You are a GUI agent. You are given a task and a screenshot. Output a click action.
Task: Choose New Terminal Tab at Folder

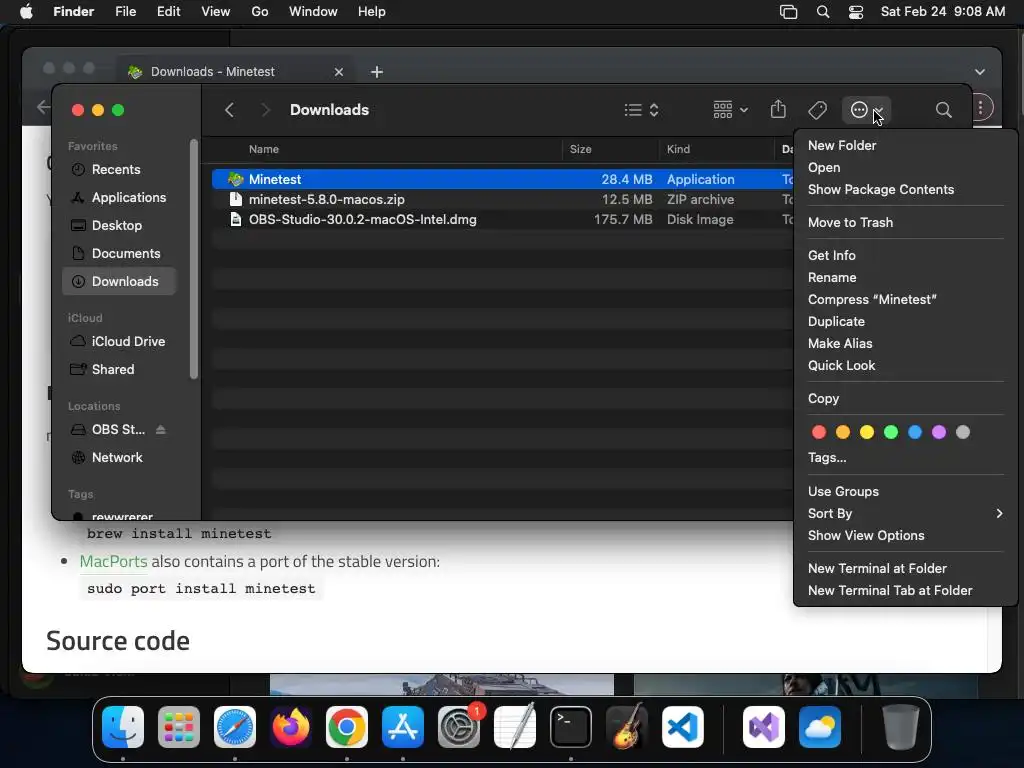pyautogui.click(x=905, y=590)
